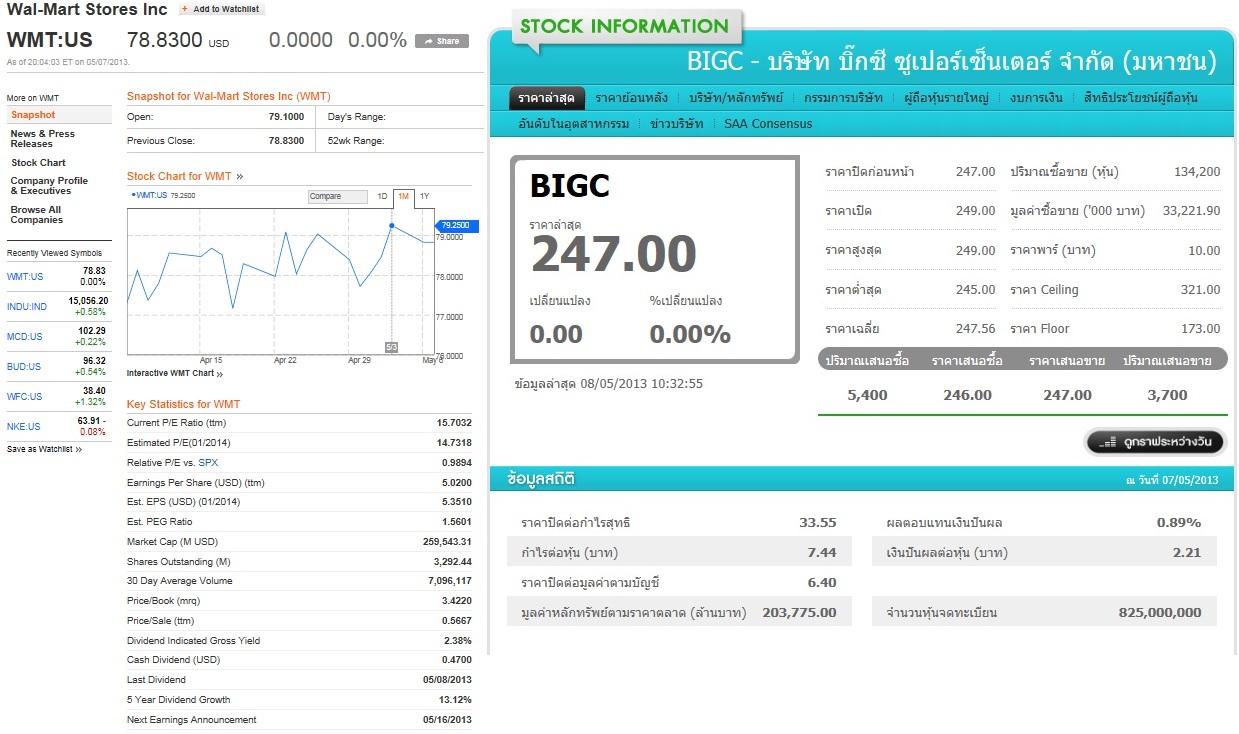The image size is (1239, 734).
Task: Click the 5 Year Dividend Growth value 13.12%
Action: coord(455,700)
